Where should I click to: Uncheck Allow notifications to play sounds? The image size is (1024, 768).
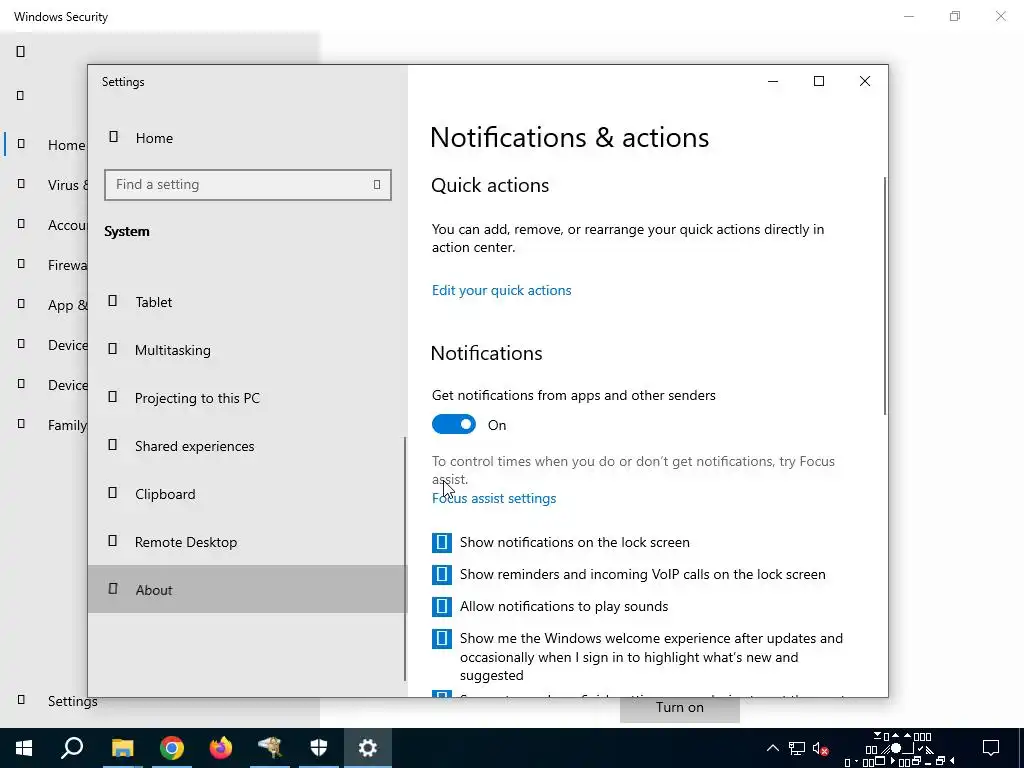441,606
